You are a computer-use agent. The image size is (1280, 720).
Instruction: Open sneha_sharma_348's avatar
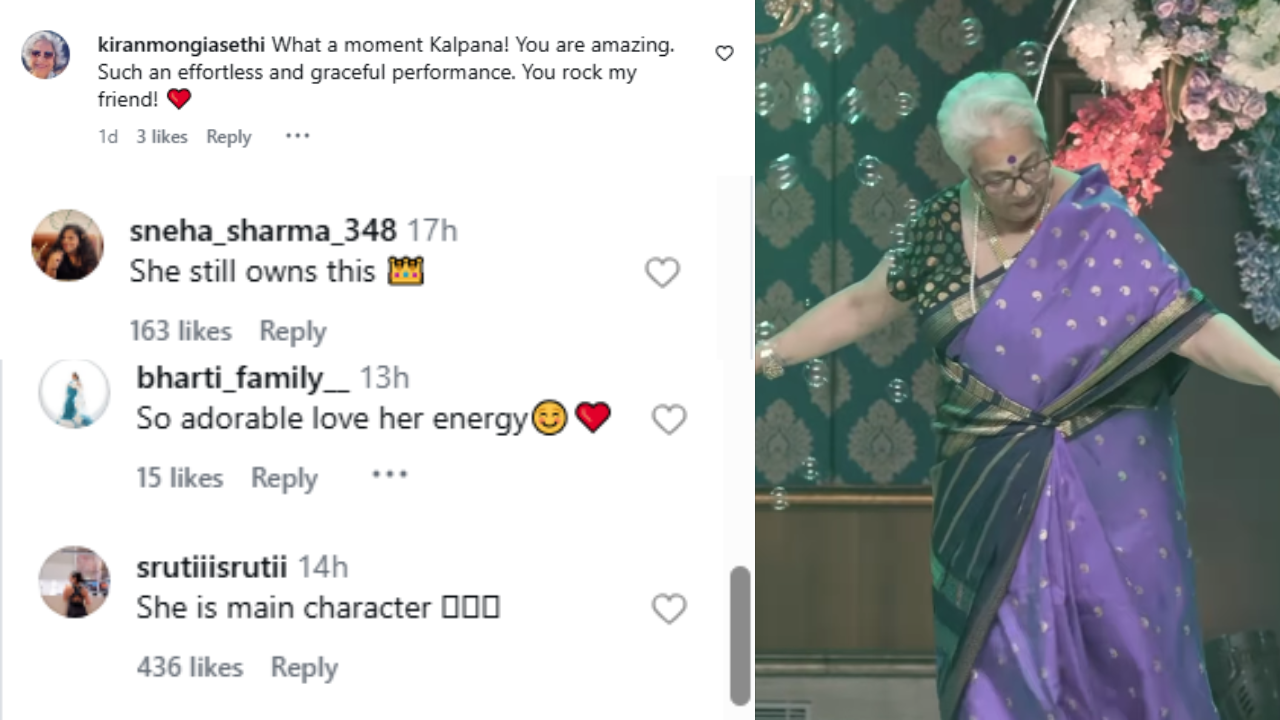click(68, 245)
